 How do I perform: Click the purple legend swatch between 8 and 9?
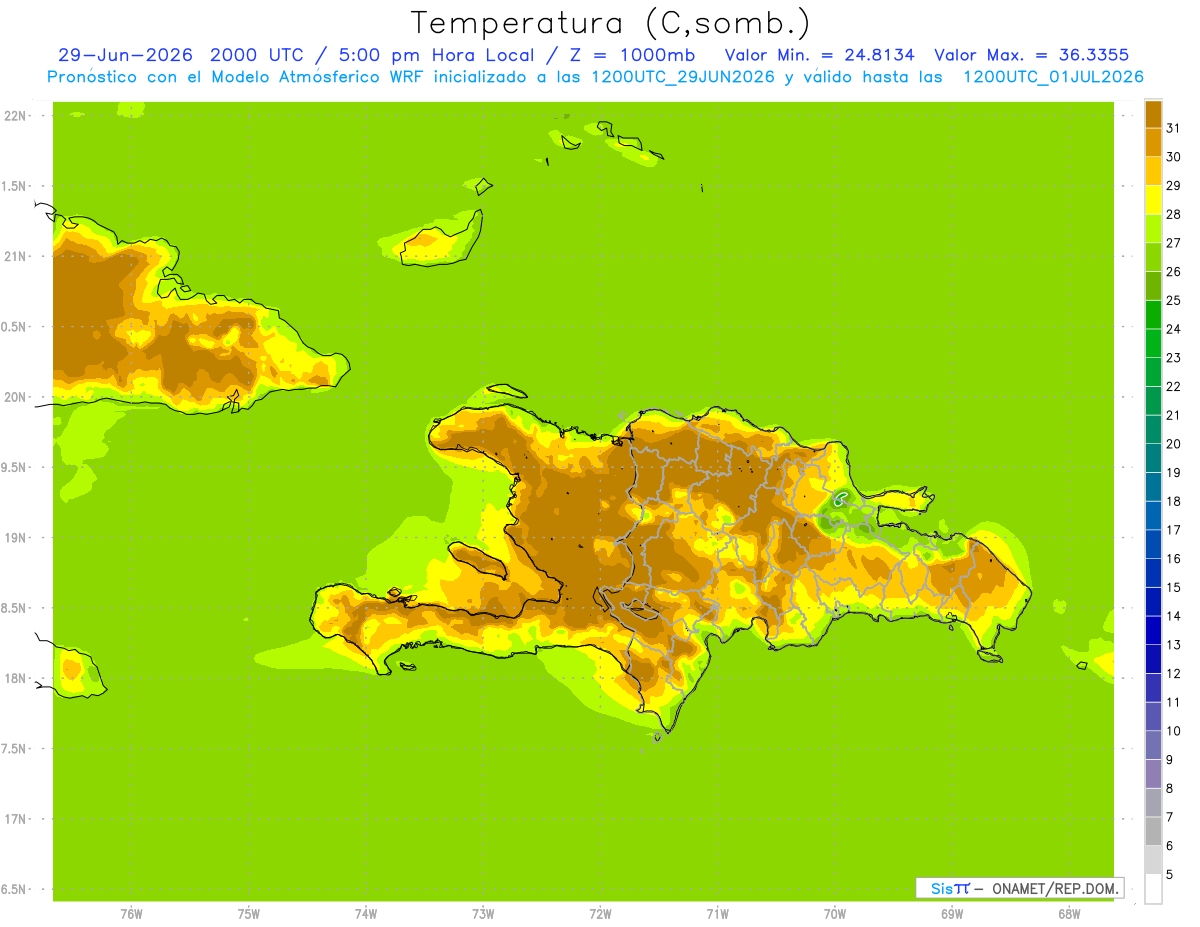click(1153, 774)
